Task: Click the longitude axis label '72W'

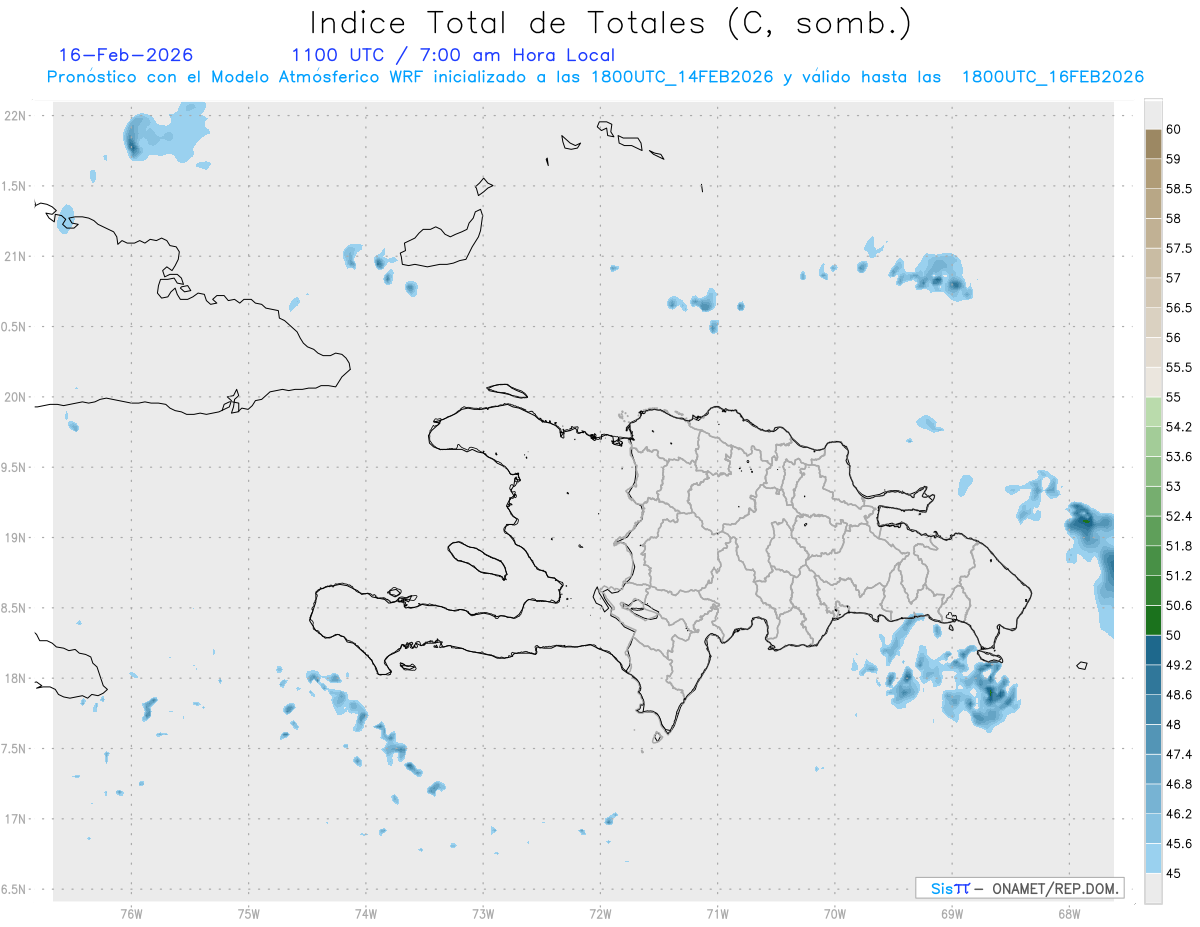Action: (x=600, y=914)
